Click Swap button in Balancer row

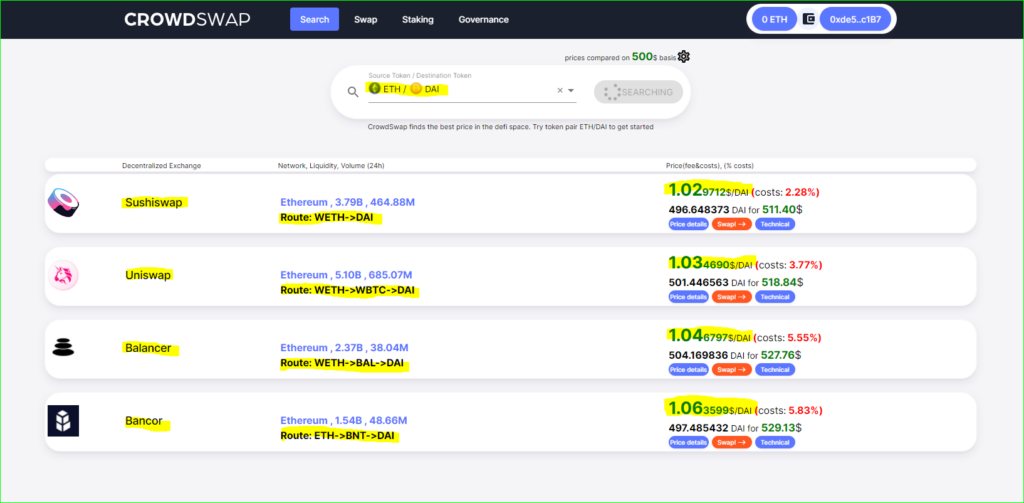[731, 370]
